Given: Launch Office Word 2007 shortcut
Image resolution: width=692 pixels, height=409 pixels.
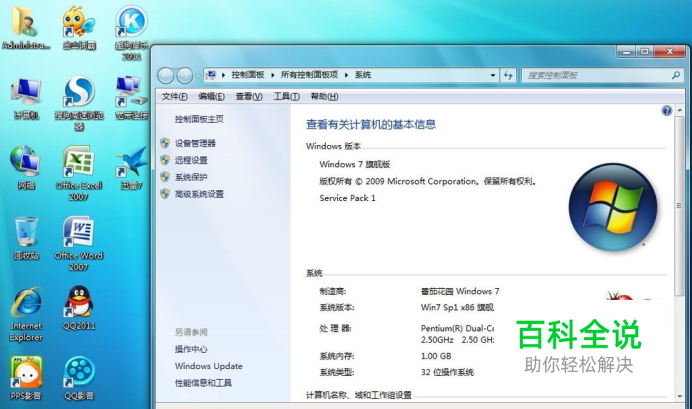Looking at the screenshot, I should tap(79, 243).
